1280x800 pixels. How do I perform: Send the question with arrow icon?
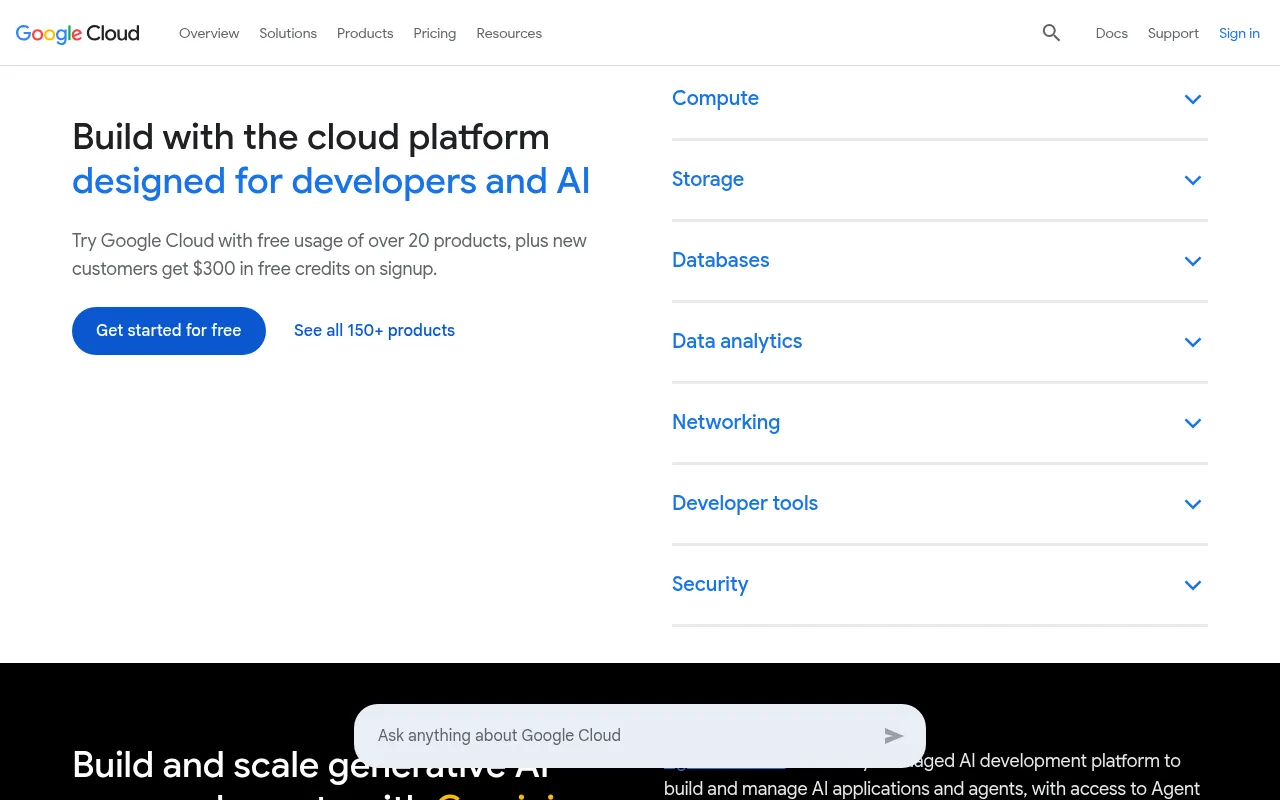coord(894,736)
